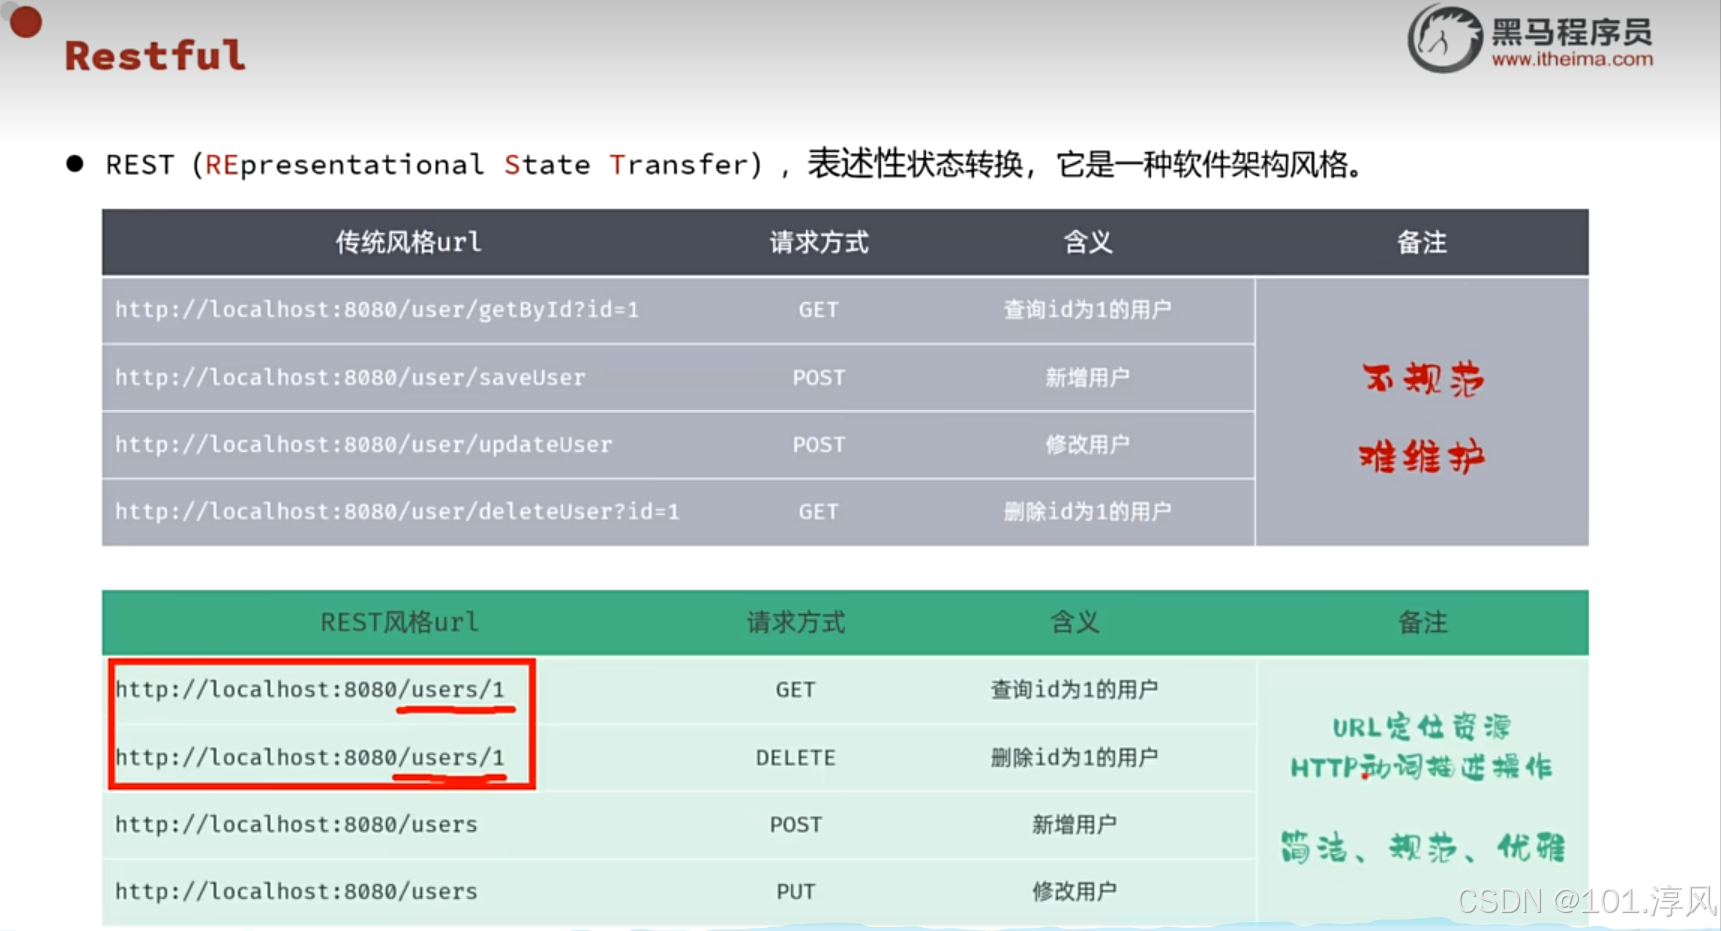Click 新增用户 in the REST table

(x=1074, y=825)
